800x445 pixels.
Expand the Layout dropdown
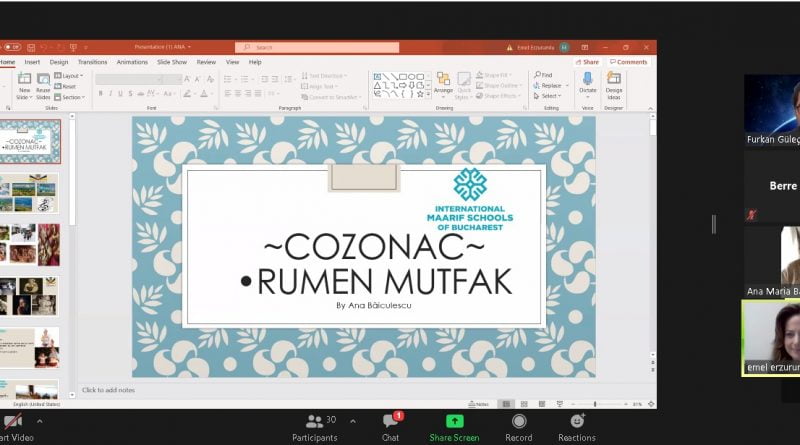coord(70,76)
